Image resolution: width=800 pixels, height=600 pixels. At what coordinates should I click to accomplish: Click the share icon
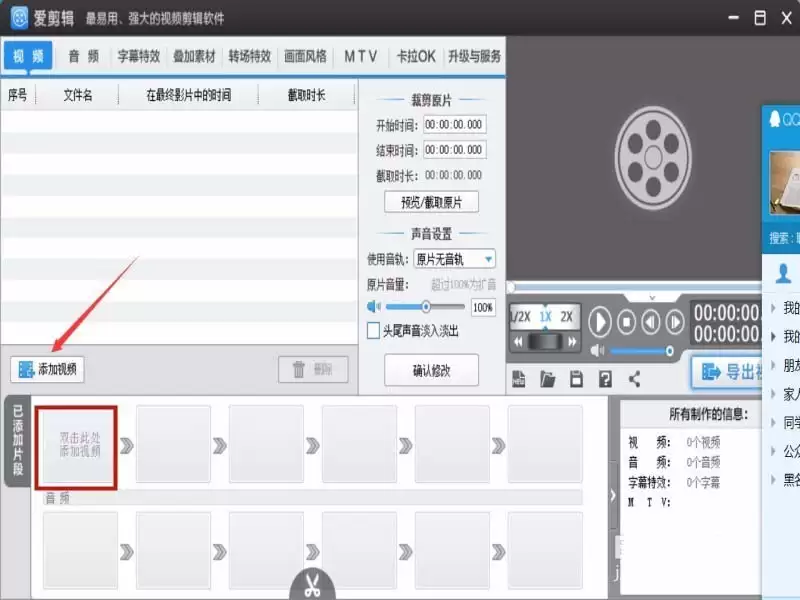coord(634,379)
